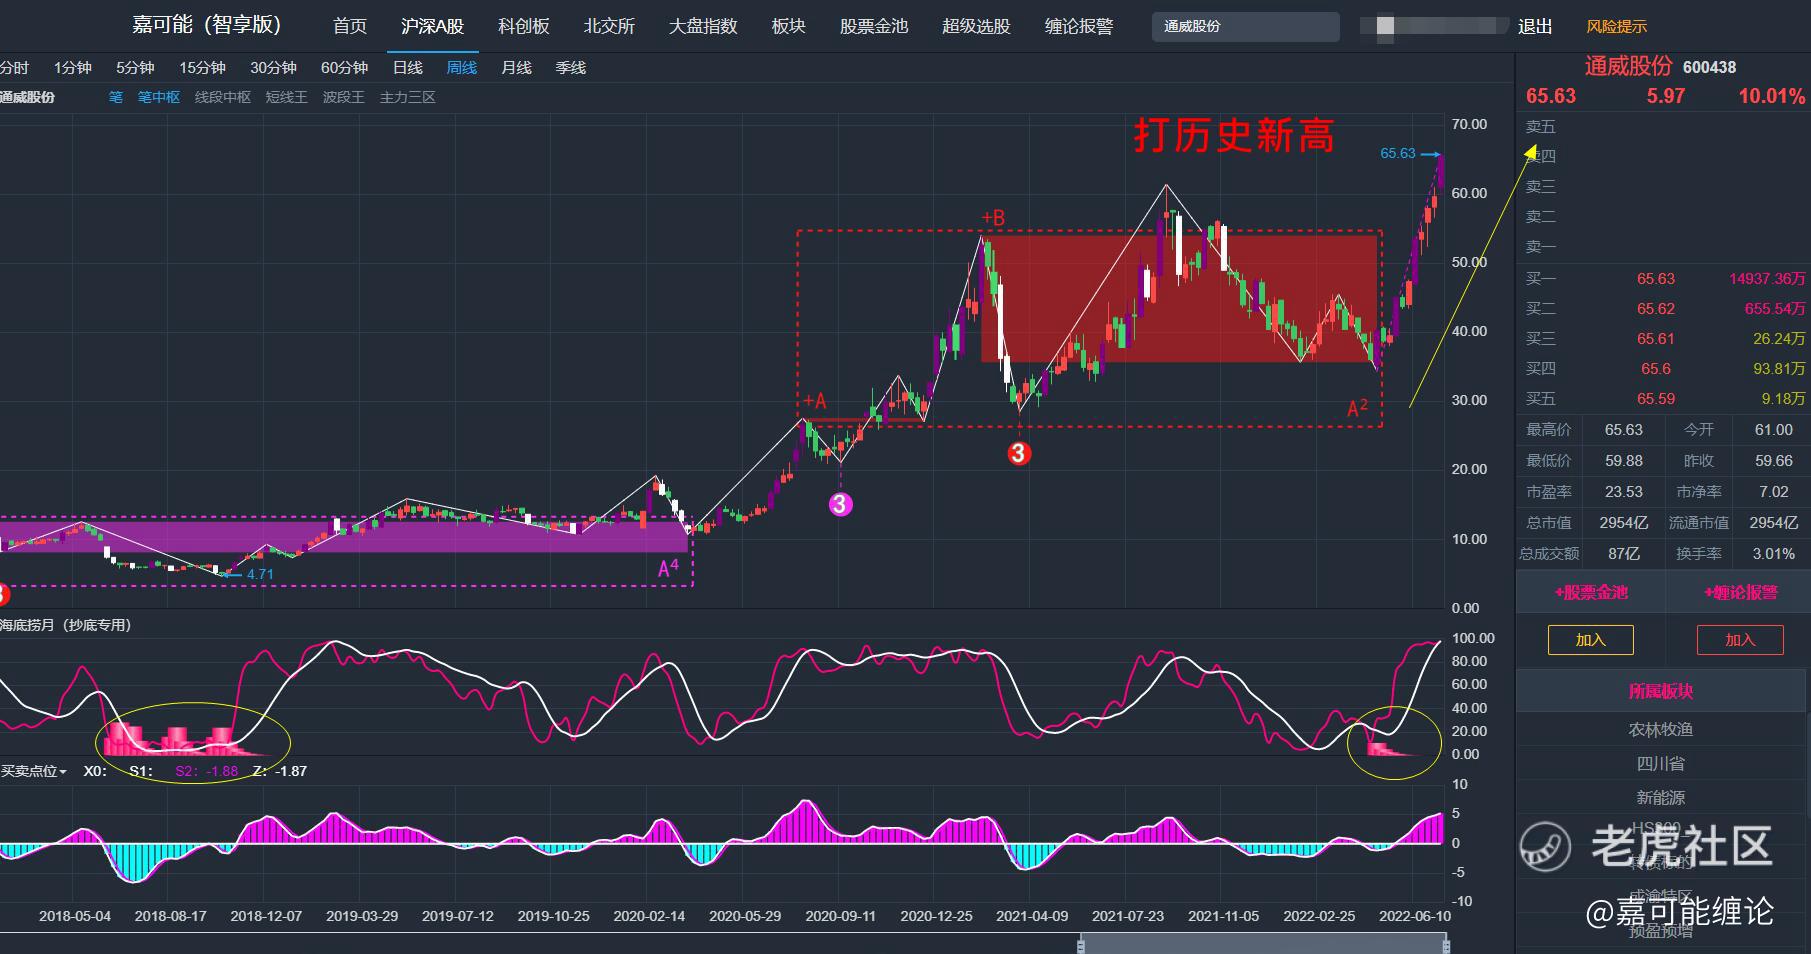Enable the 主力三区 indicator
Viewport: 1811px width, 954px height.
408,98
